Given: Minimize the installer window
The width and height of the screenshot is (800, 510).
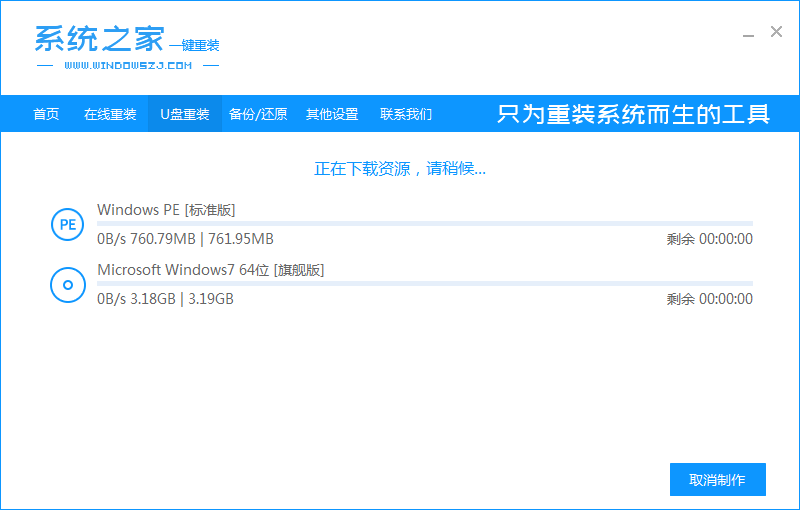Looking at the screenshot, I should coord(748,33).
